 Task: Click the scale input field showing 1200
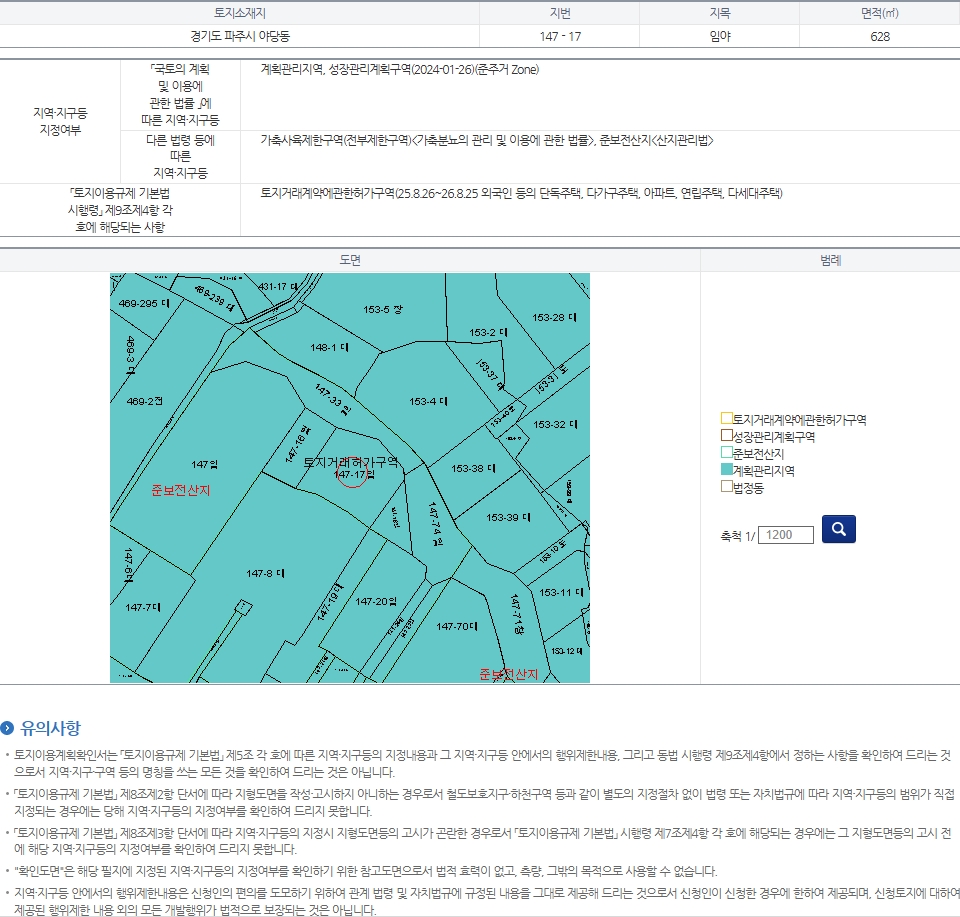[x=785, y=535]
